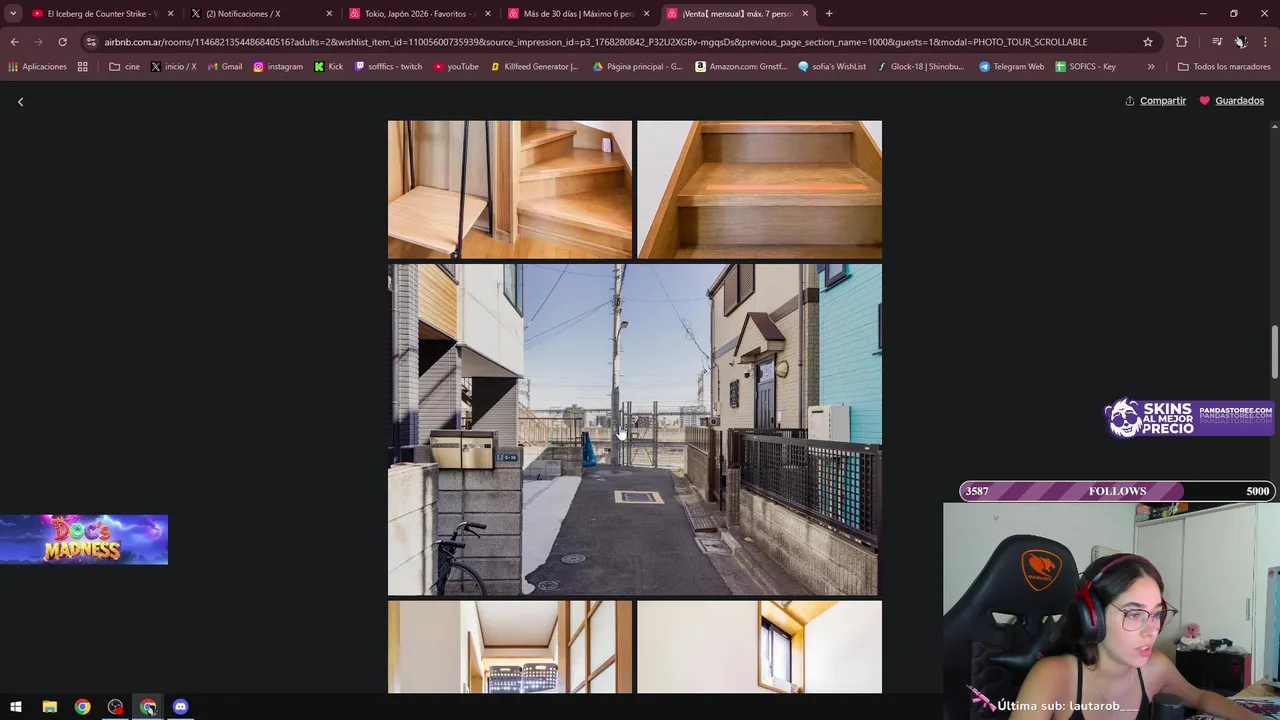This screenshot has width=1280, height=720.
Task: Bookmark this page with the star icon
Action: [1148, 42]
